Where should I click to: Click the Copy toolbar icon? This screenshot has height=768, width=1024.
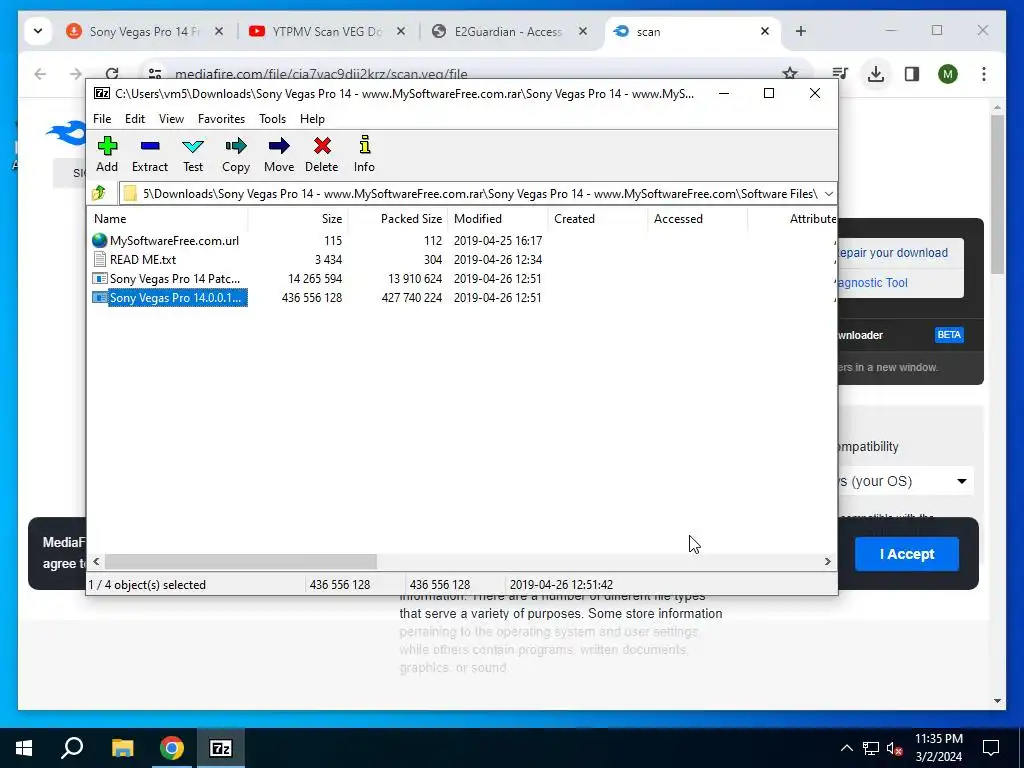236,146
